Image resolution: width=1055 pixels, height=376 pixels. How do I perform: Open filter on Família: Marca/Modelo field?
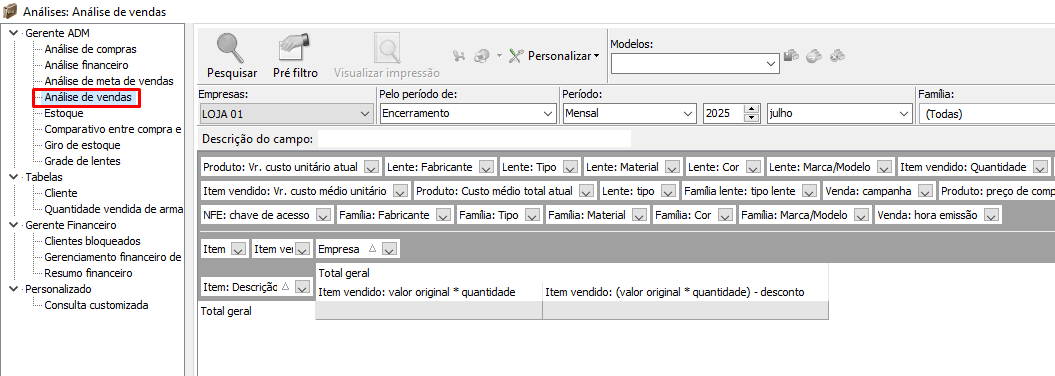(861, 215)
